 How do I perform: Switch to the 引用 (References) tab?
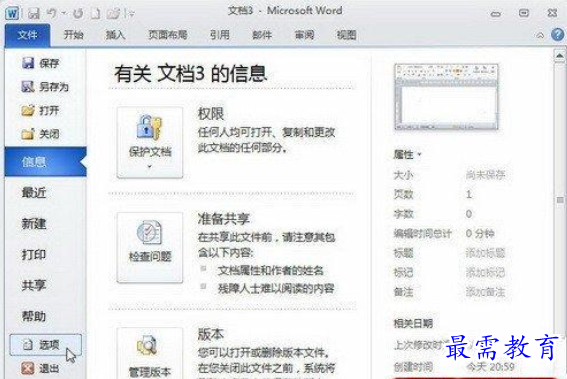[219, 35]
